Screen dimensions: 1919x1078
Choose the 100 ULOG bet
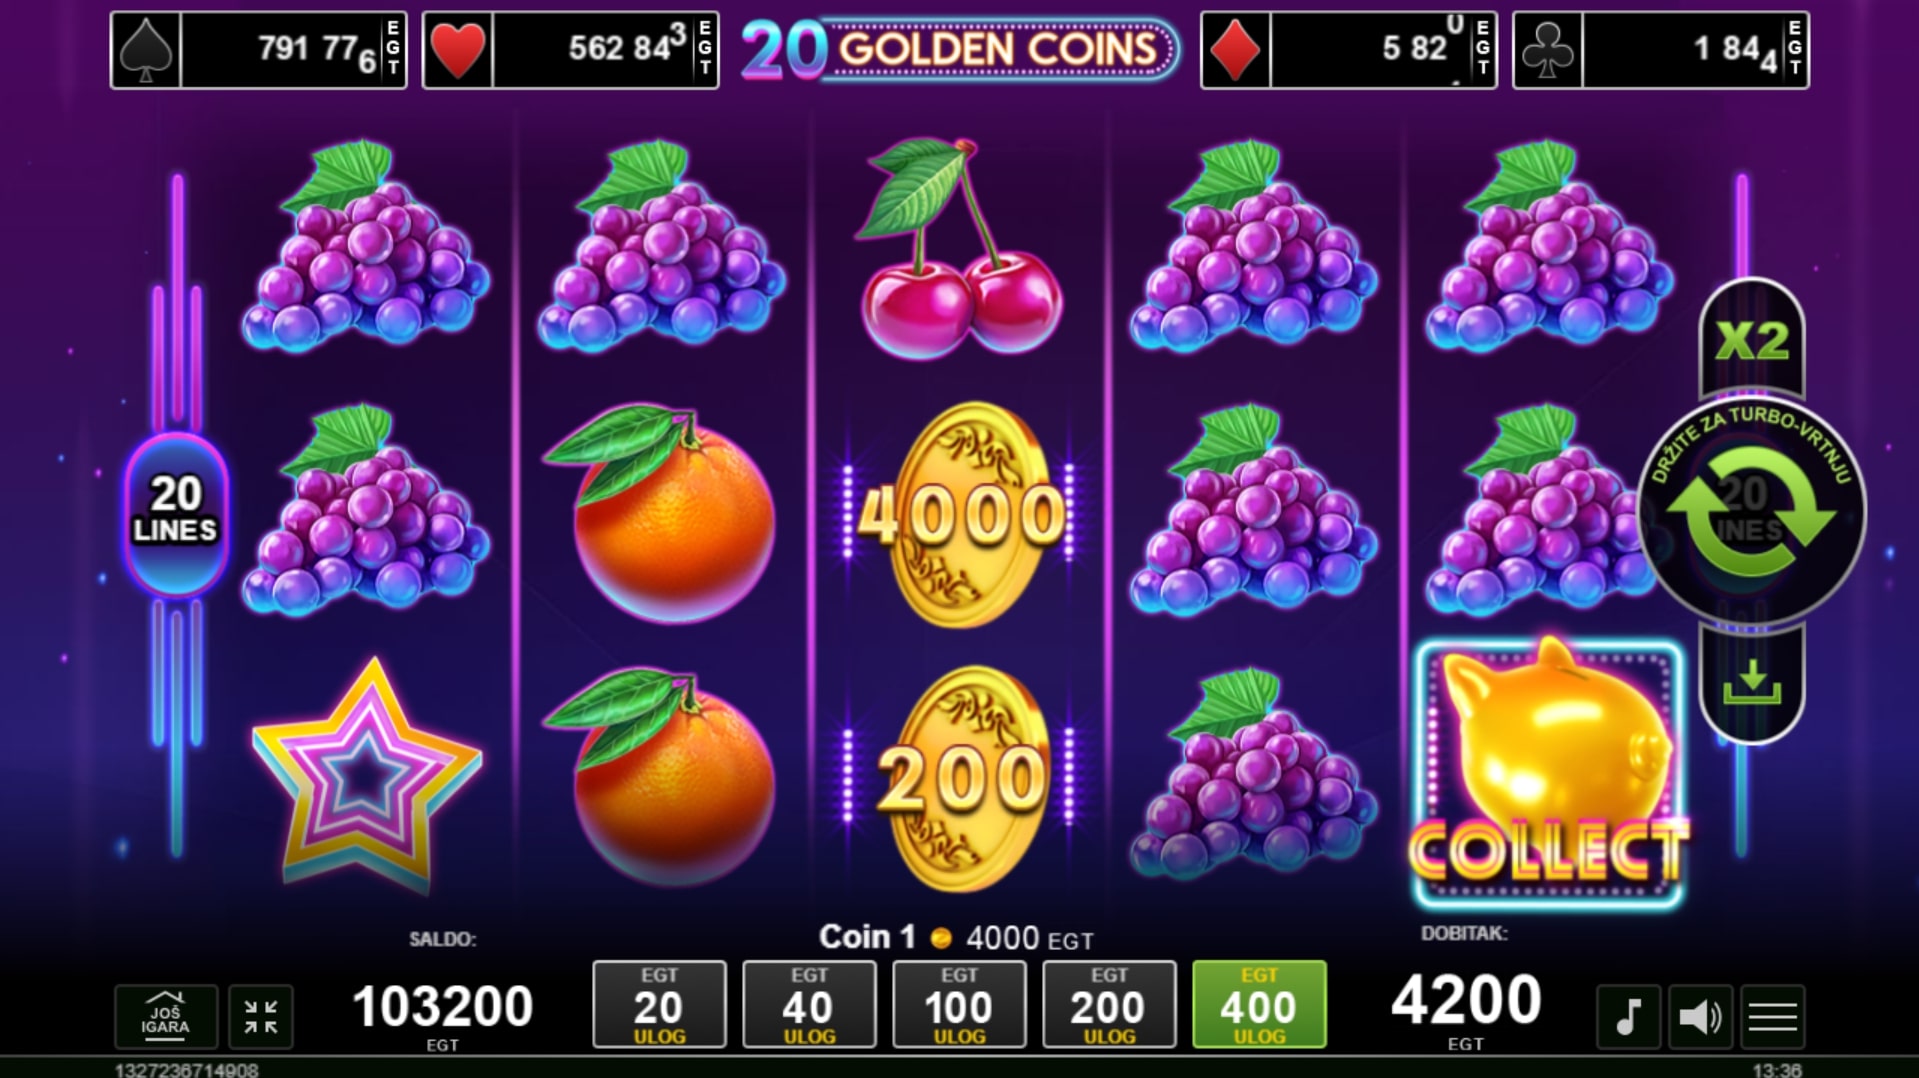(x=959, y=1004)
